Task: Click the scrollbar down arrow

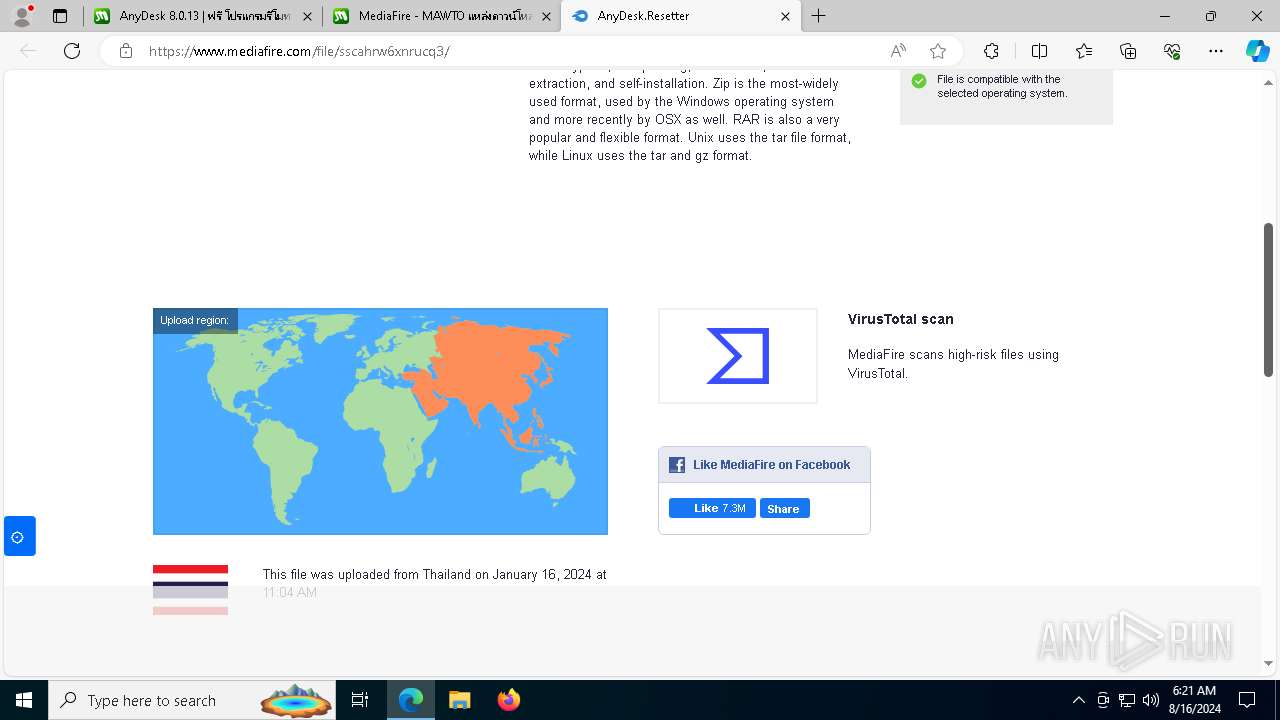Action: pos(1268,663)
